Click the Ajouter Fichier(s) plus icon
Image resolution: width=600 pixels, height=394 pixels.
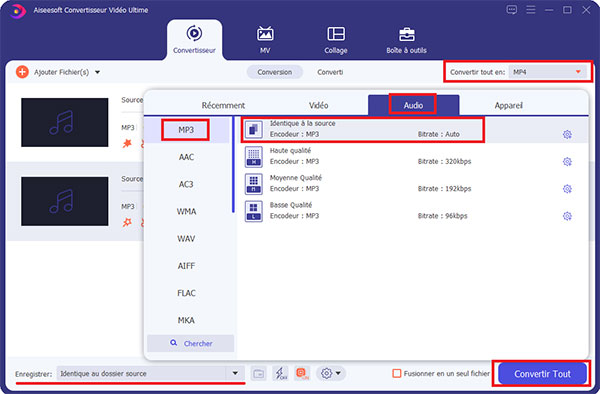coord(22,72)
